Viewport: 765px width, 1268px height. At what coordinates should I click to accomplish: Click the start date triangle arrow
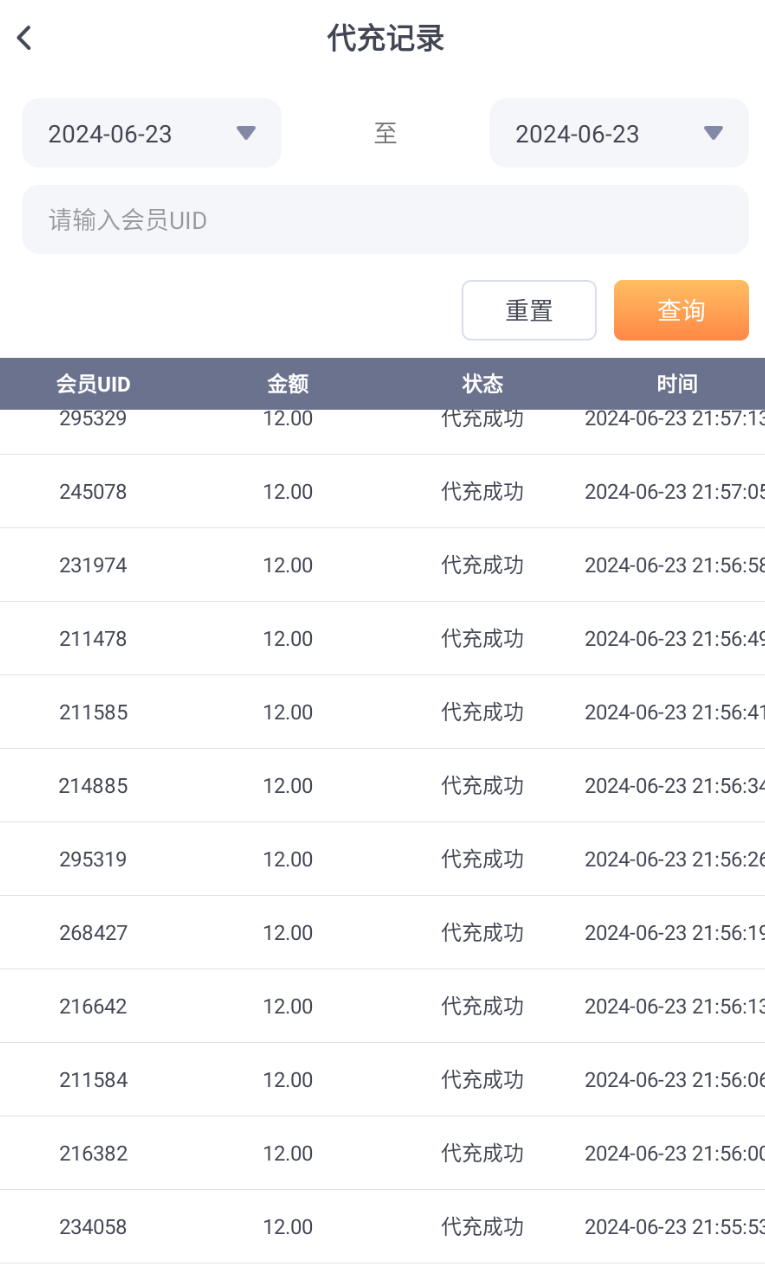(x=246, y=133)
